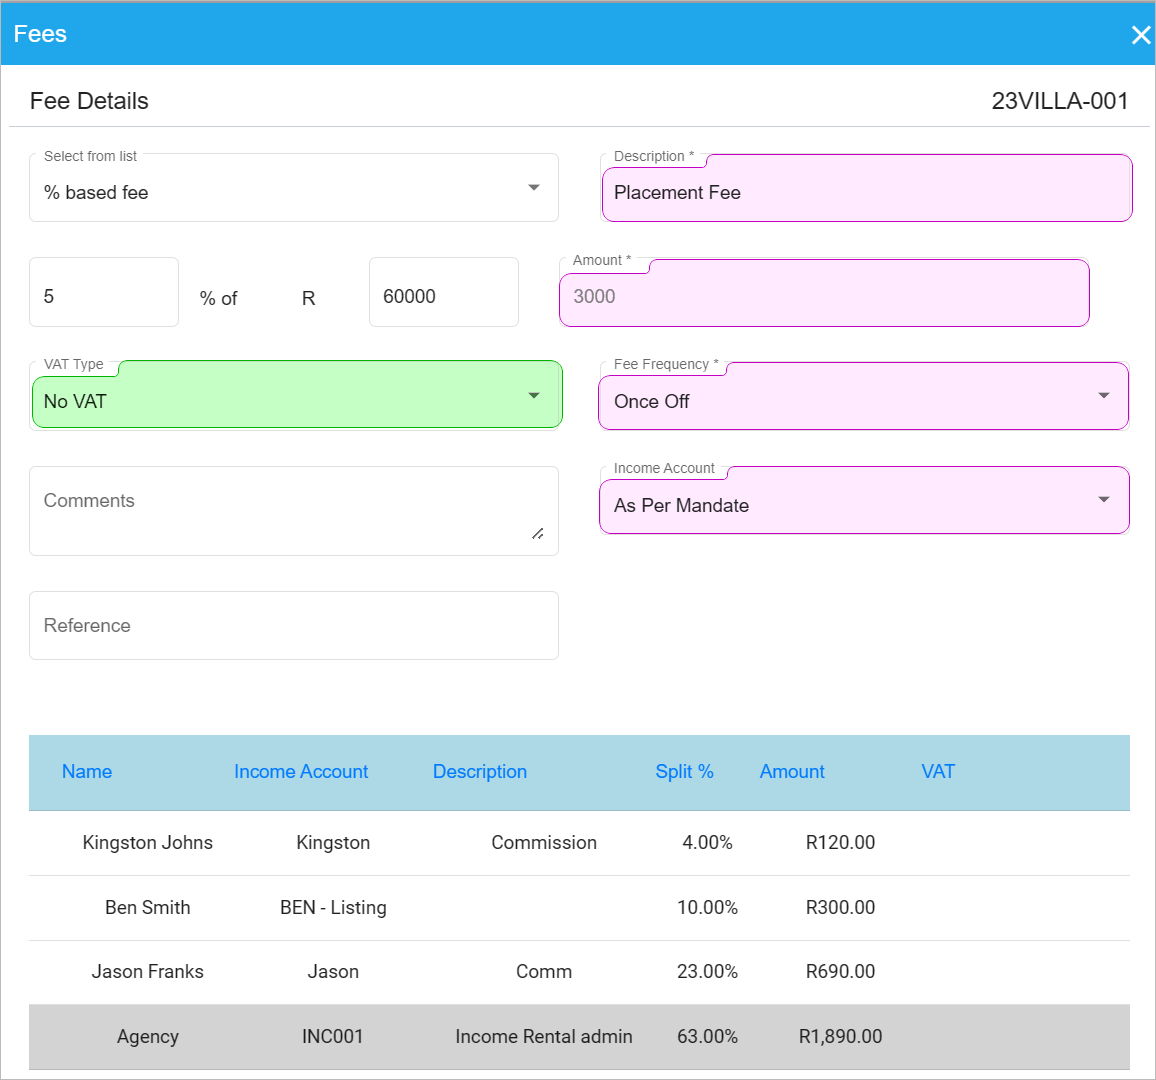
Task: Click into the Reference field
Action: click(294, 625)
